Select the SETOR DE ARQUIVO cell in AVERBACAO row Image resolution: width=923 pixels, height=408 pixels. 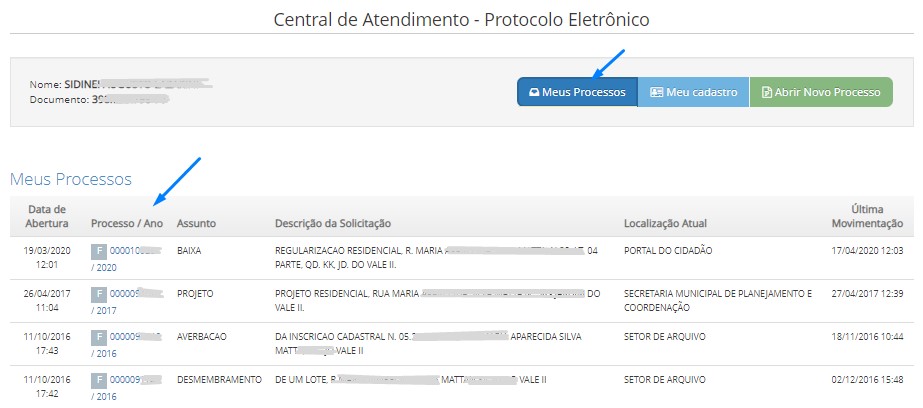663,337
